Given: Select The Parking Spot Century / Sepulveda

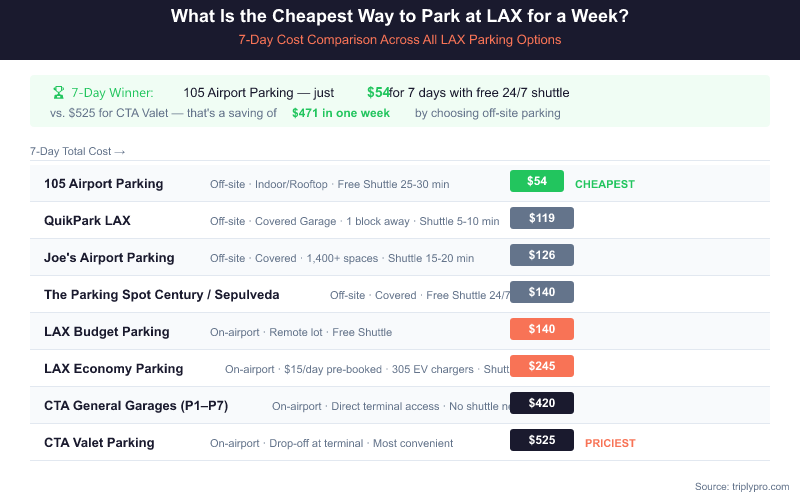Looking at the screenshot, I should 161,294.
